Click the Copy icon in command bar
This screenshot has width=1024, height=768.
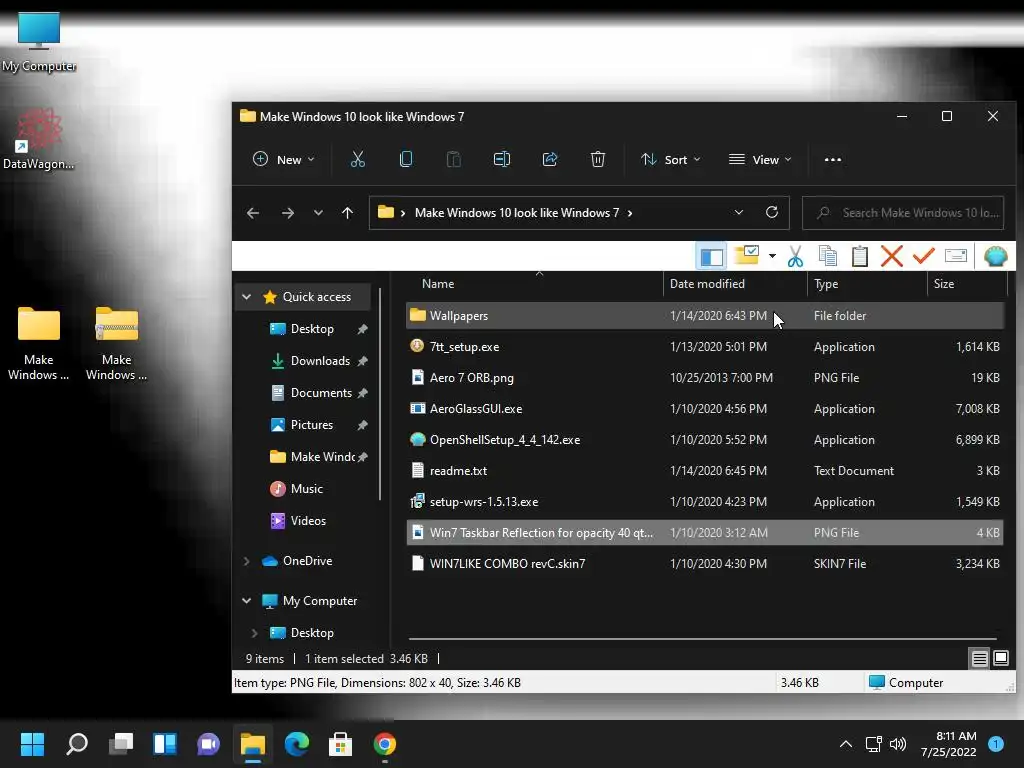406,159
